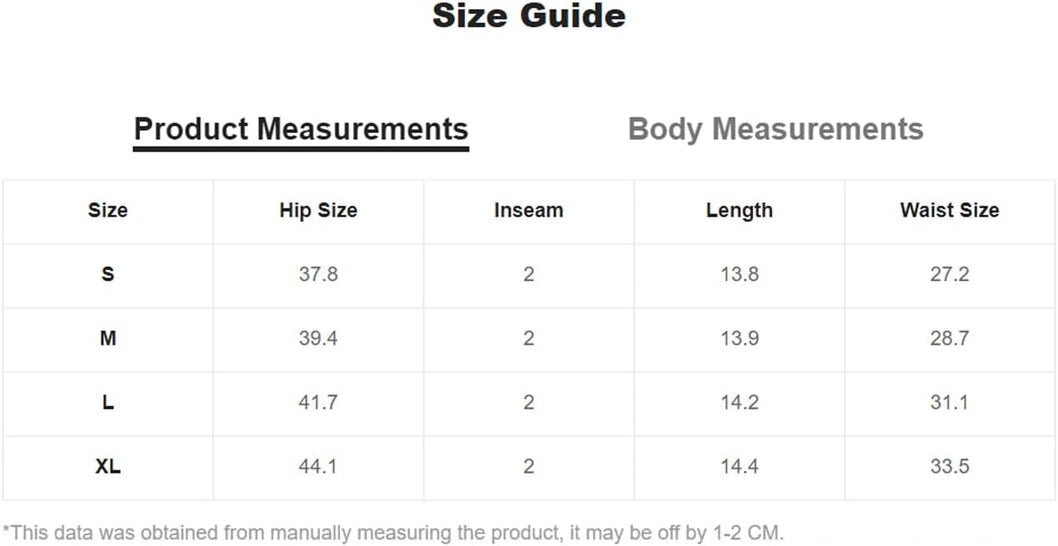The height and width of the screenshot is (546, 1058).
Task: Select the S size row label
Action: 108,274
